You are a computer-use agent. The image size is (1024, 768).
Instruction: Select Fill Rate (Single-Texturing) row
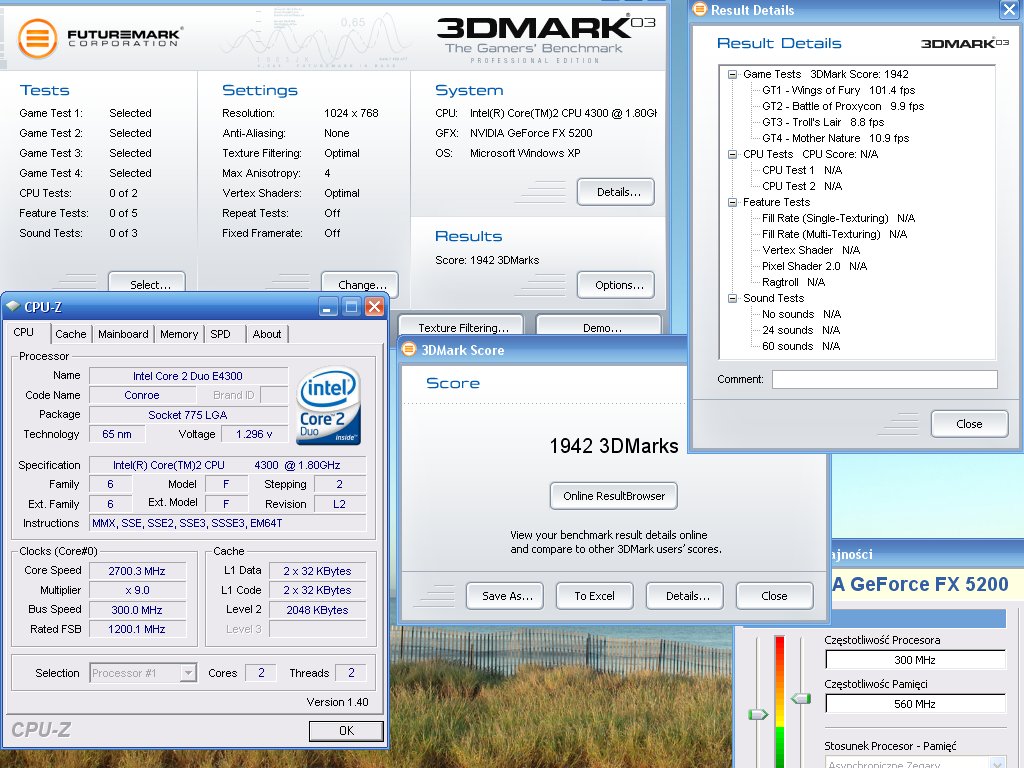point(839,218)
